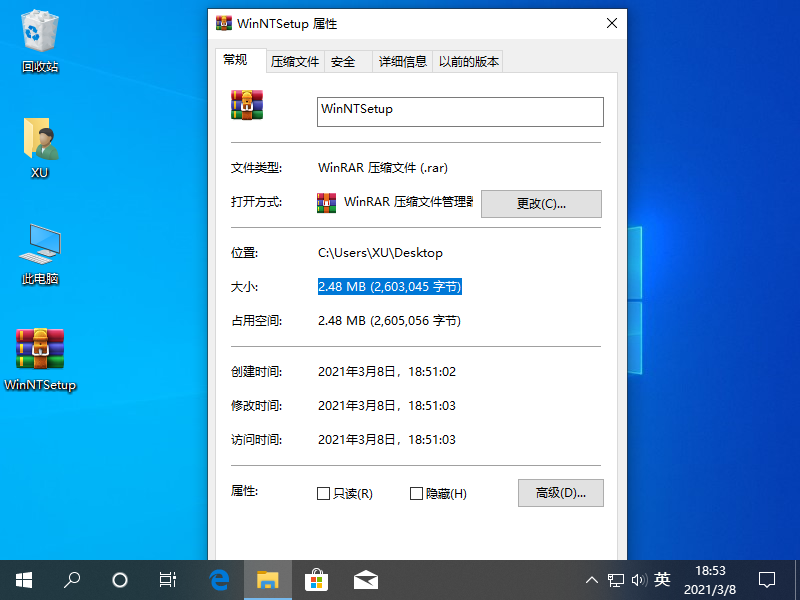Launch Cortana circle on the taskbar
The height and width of the screenshot is (600, 800).
(120, 580)
